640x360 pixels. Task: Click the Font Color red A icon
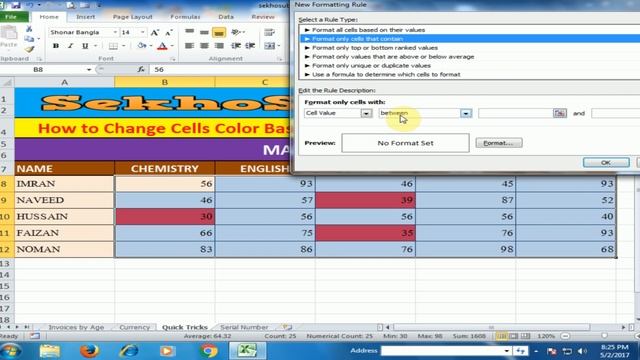click(162, 46)
